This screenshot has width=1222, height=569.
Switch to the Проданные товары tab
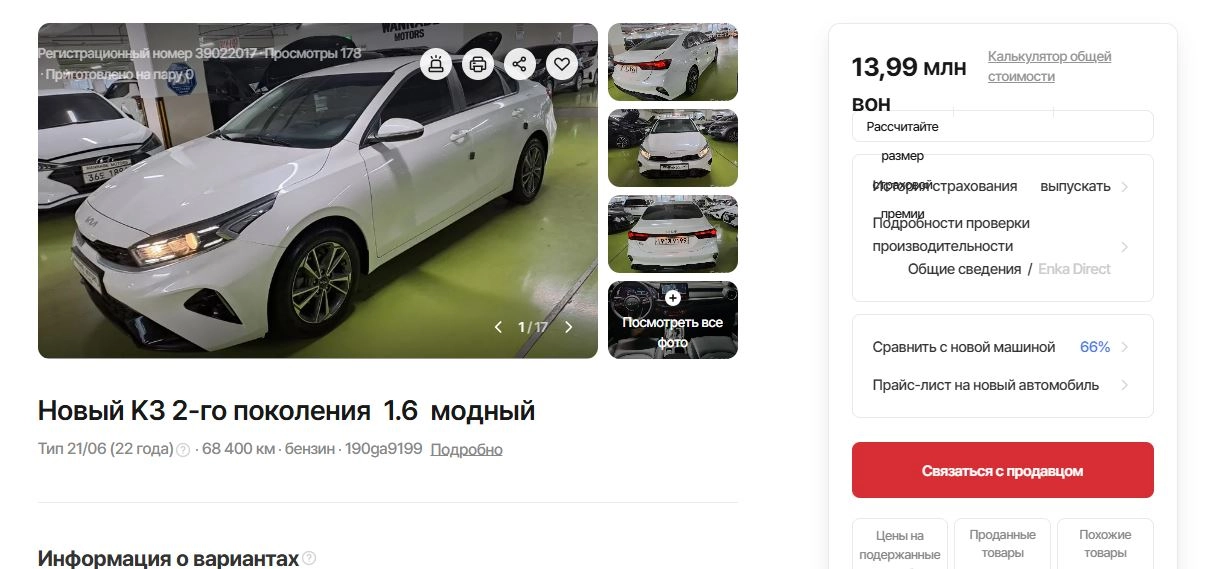[x=1003, y=544]
